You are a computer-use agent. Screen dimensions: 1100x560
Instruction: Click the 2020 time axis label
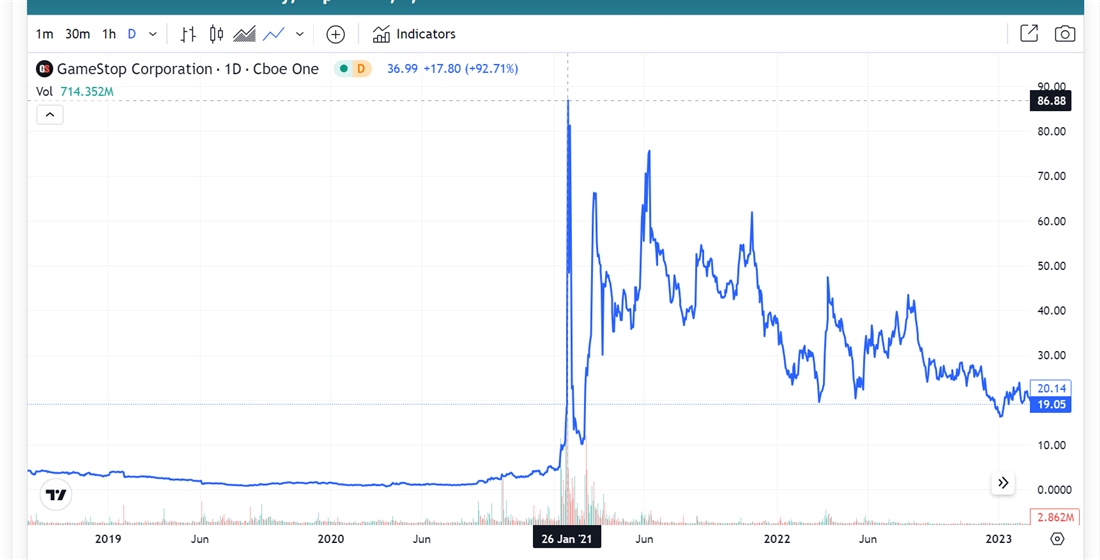coord(330,539)
